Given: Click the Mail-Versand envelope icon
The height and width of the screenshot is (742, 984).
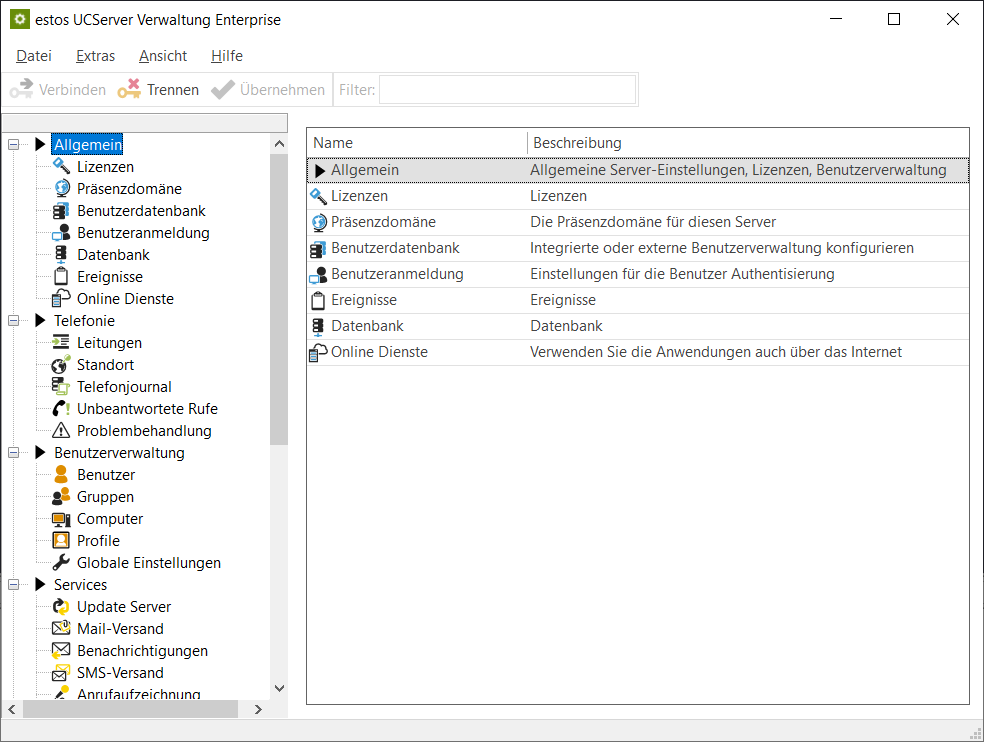Looking at the screenshot, I should click(61, 629).
